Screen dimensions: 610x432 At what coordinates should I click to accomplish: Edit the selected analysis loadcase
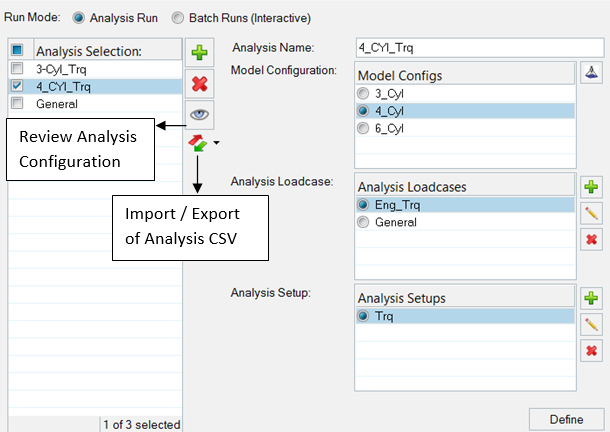[591, 212]
